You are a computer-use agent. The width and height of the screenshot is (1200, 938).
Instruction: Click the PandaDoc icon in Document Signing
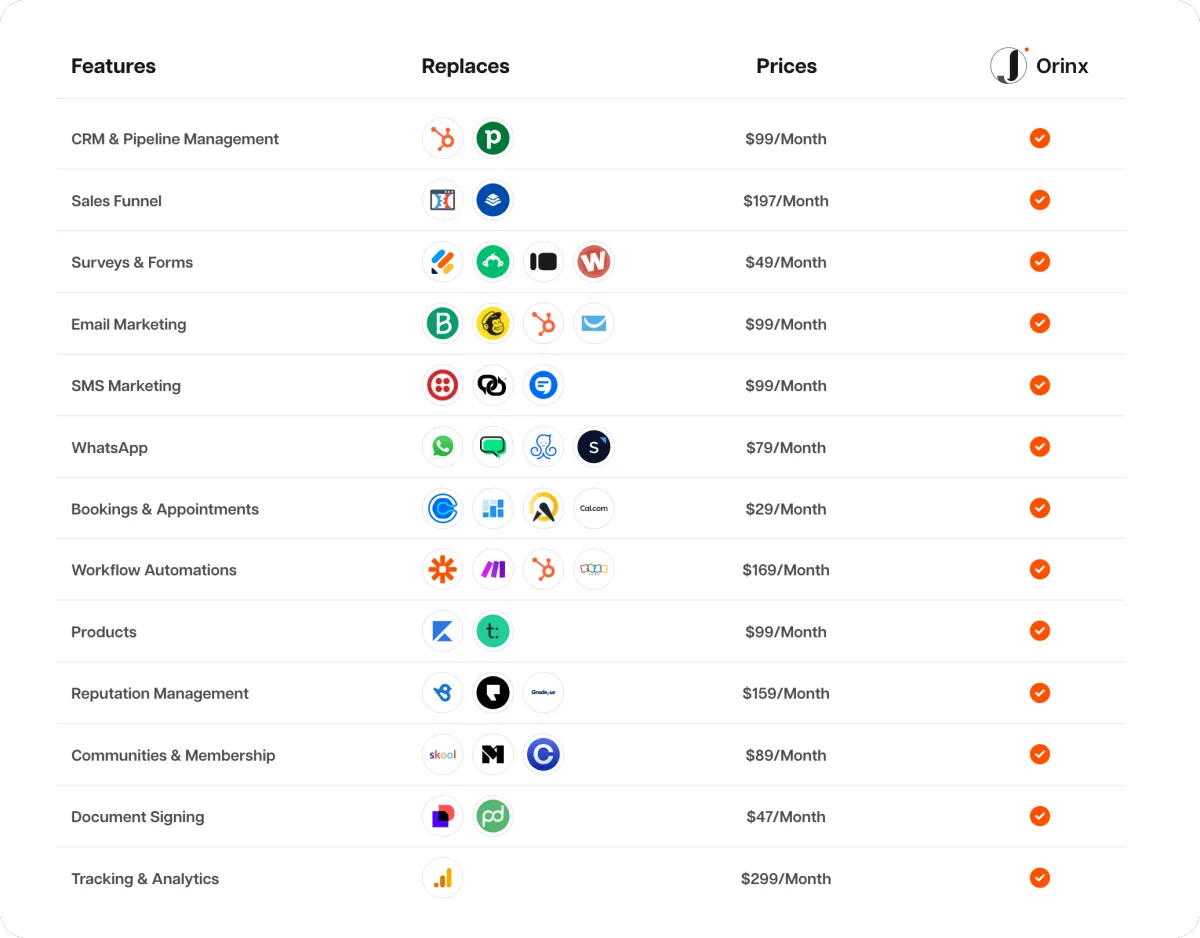(x=493, y=816)
